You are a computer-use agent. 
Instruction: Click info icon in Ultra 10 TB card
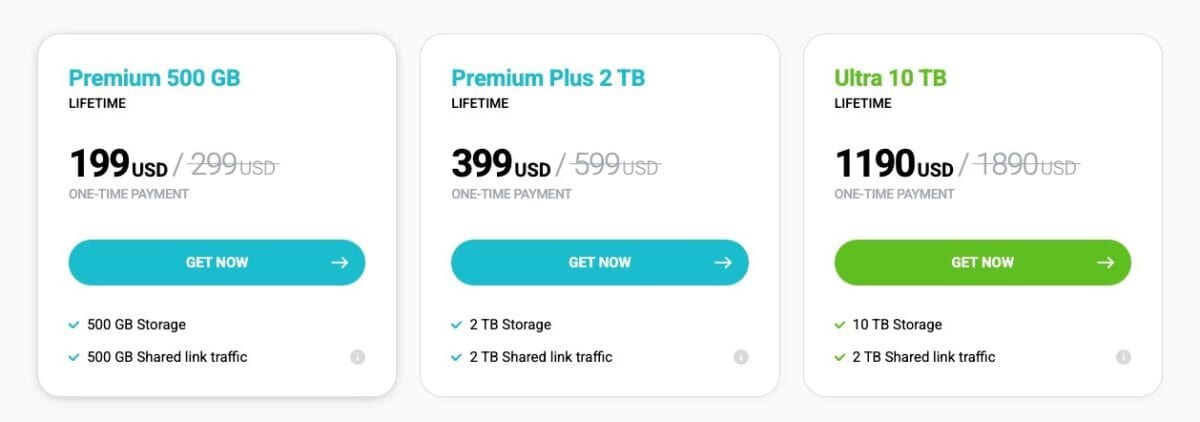[x=1124, y=357]
